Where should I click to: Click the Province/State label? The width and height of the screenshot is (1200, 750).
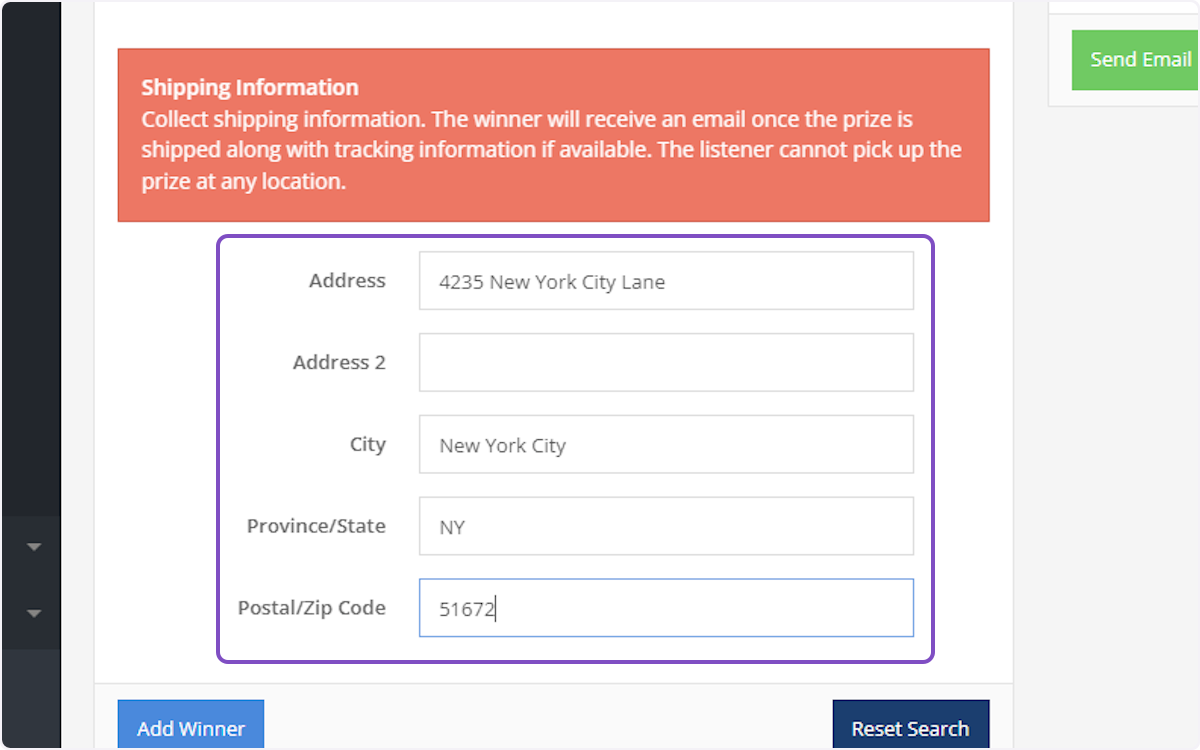tap(316, 526)
